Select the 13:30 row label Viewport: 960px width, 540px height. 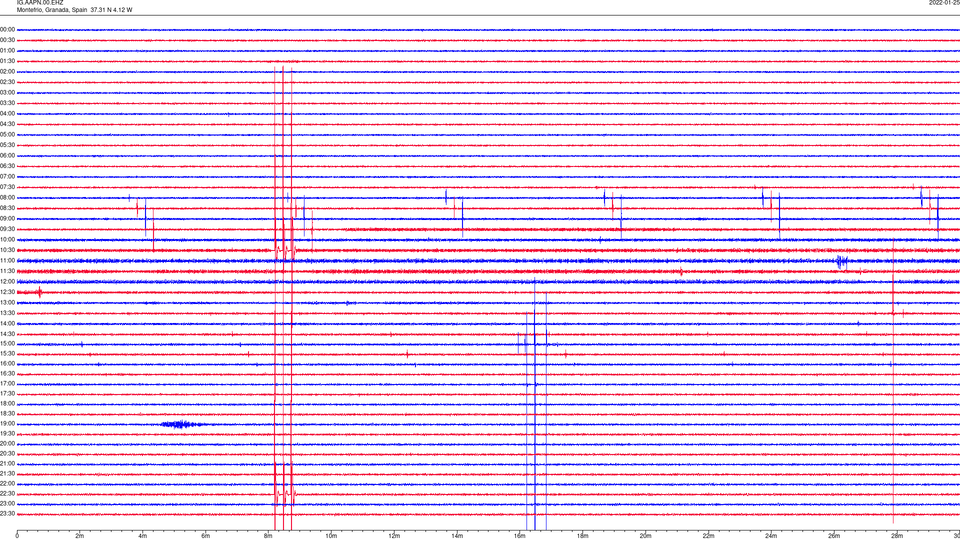pyautogui.click(x=7, y=313)
